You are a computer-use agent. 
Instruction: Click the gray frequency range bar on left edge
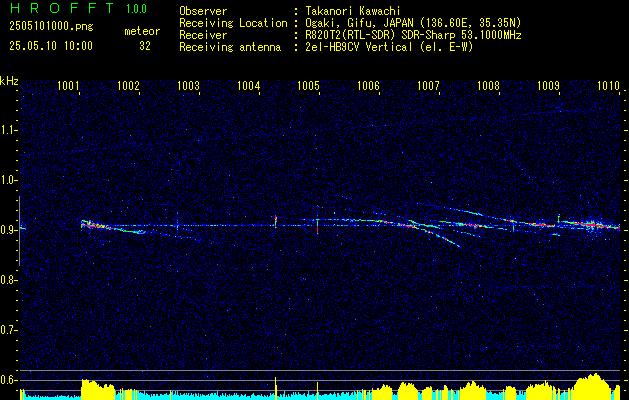point(20,231)
